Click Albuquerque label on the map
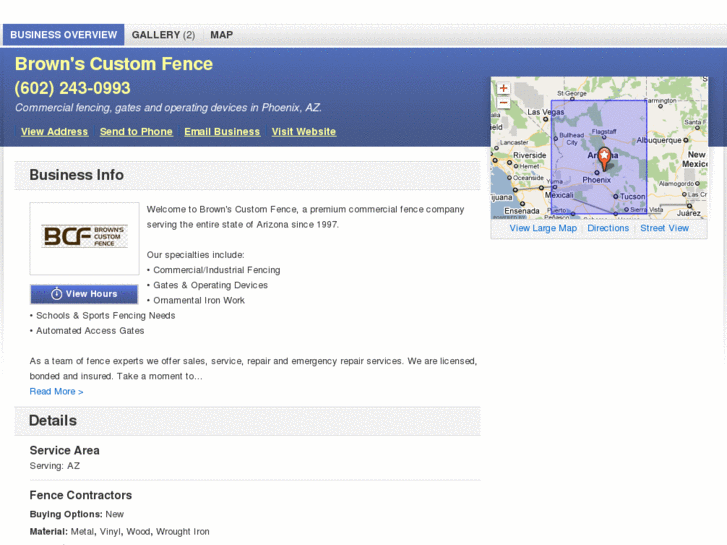This screenshot has width=727, height=545. (x=659, y=140)
